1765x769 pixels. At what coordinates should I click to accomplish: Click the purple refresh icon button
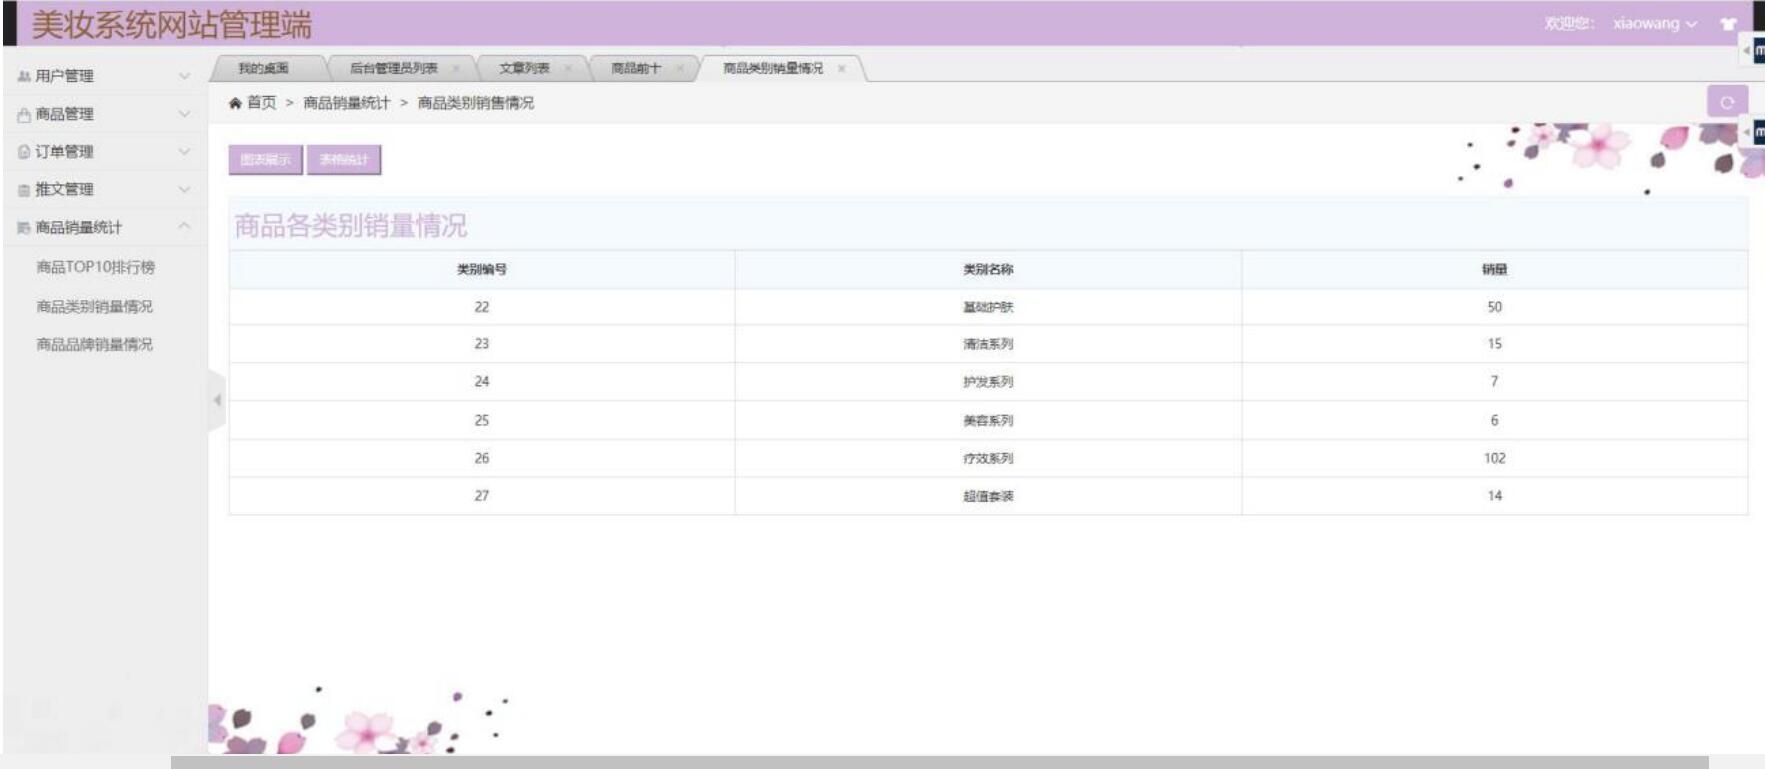pyautogui.click(x=1727, y=102)
